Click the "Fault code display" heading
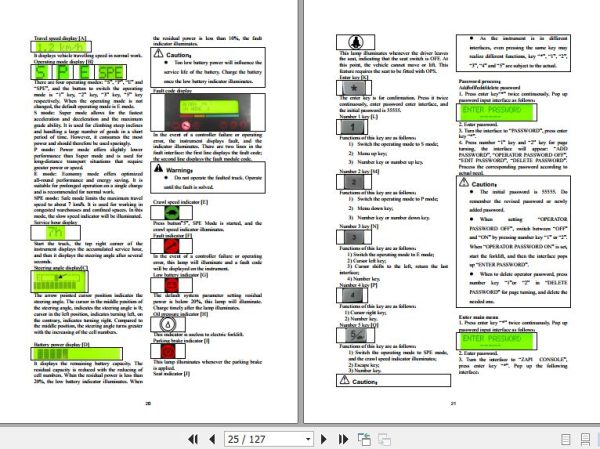The image size is (600, 449). [172, 91]
